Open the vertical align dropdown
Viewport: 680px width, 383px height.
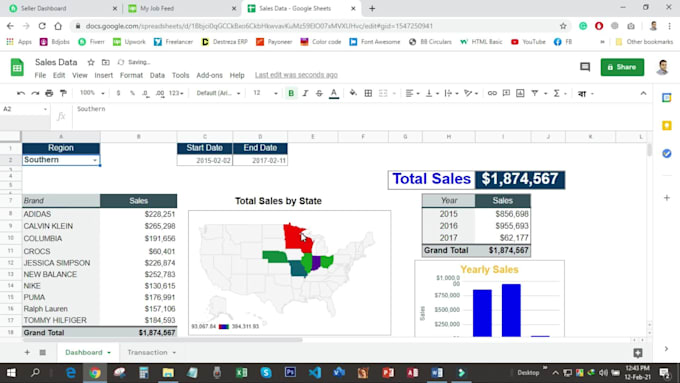point(432,93)
